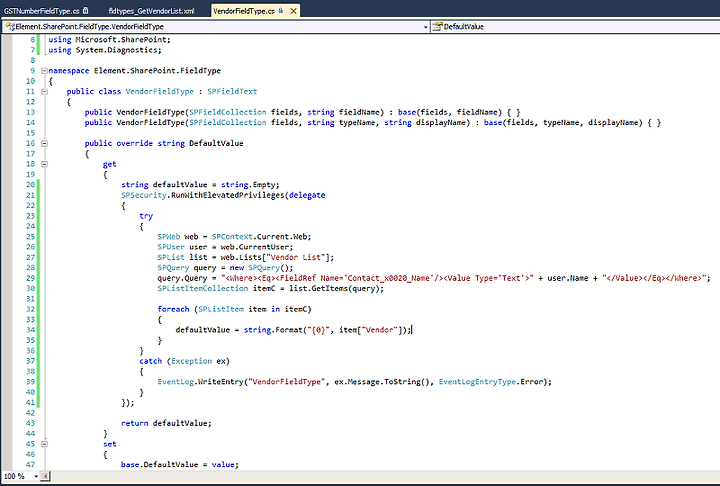Viewport: 720px width, 486px height.
Task: Click the 'delegate' keyword on line 21
Action: click(x=307, y=195)
